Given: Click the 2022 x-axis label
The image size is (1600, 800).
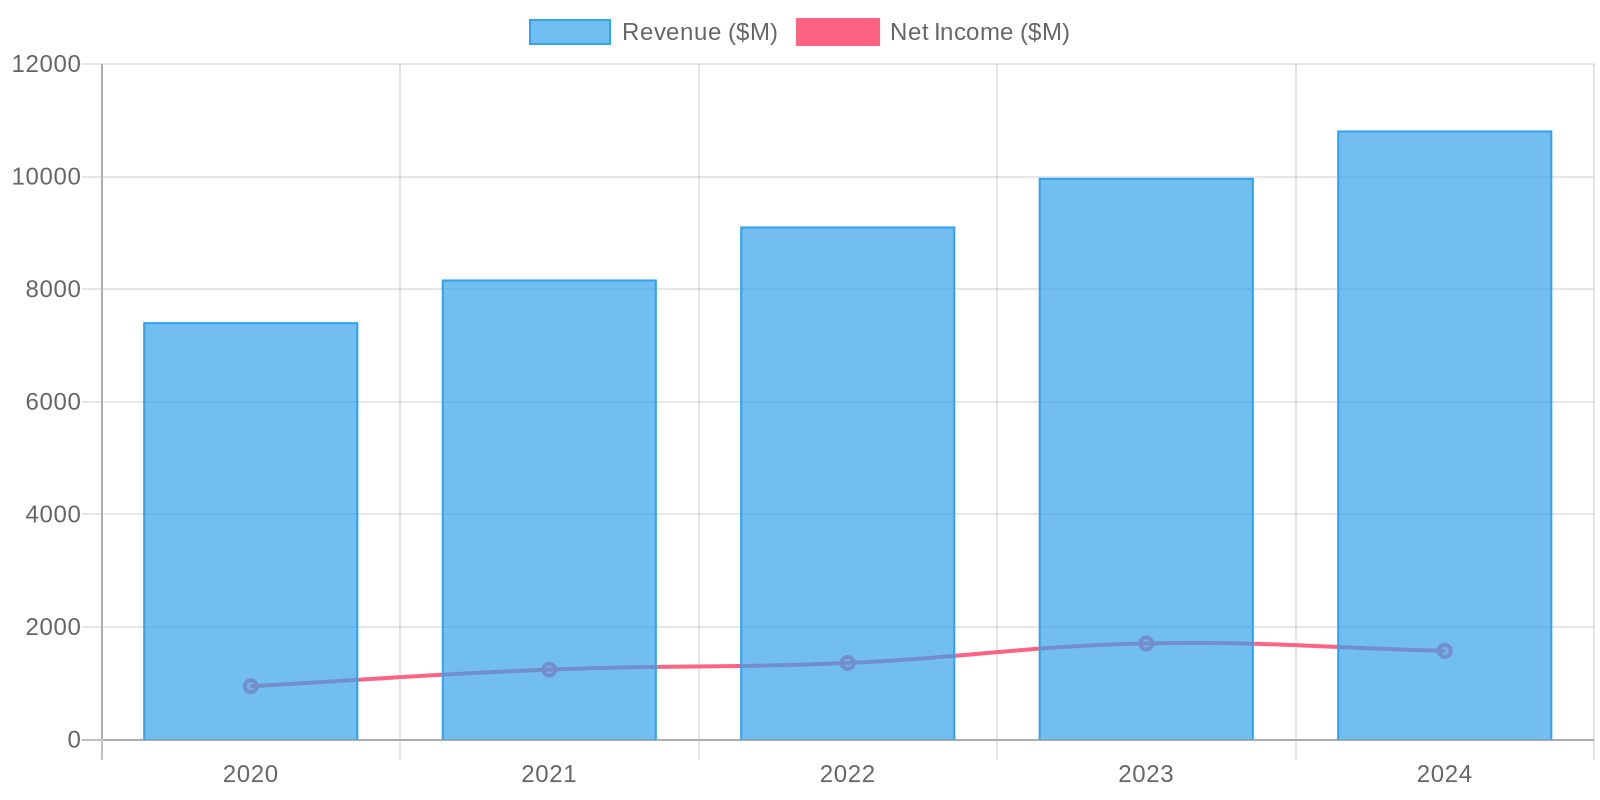Looking at the screenshot, I should pyautogui.click(x=847, y=774).
